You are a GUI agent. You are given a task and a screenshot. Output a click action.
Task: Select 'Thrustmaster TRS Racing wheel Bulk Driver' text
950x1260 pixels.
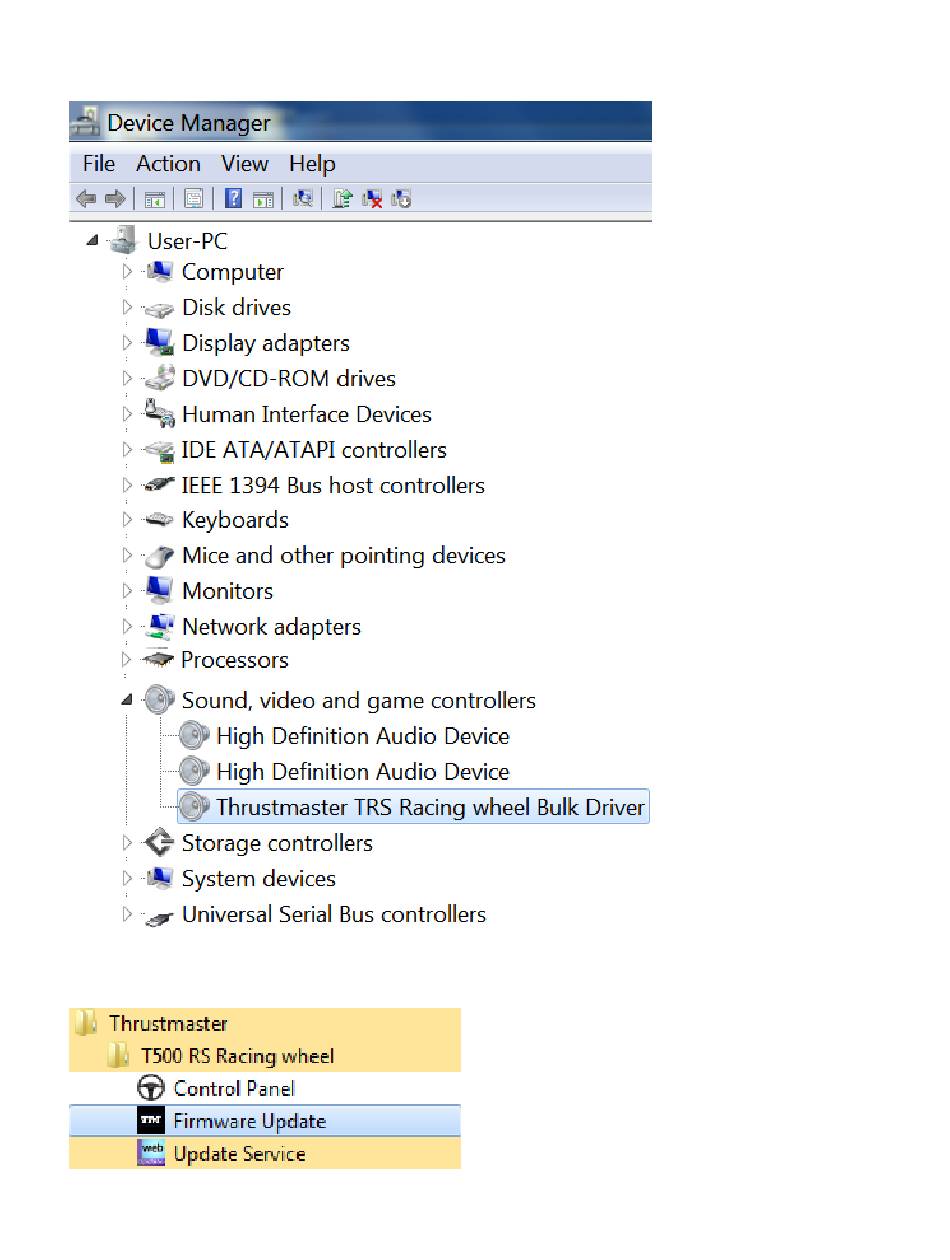tap(430, 807)
